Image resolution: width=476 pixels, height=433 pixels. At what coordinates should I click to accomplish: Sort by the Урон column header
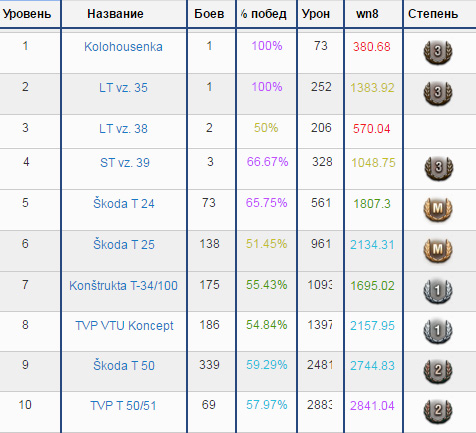pyautogui.click(x=316, y=14)
